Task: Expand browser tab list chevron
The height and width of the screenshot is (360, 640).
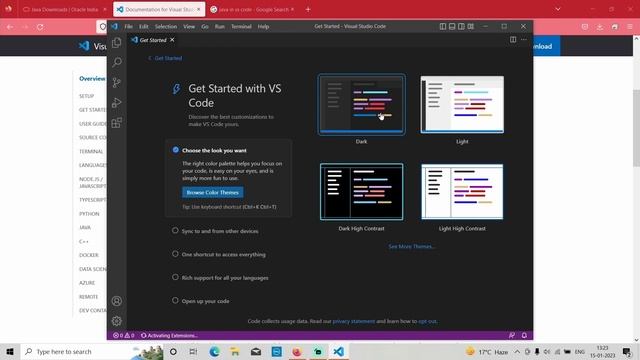Action: coord(558,9)
